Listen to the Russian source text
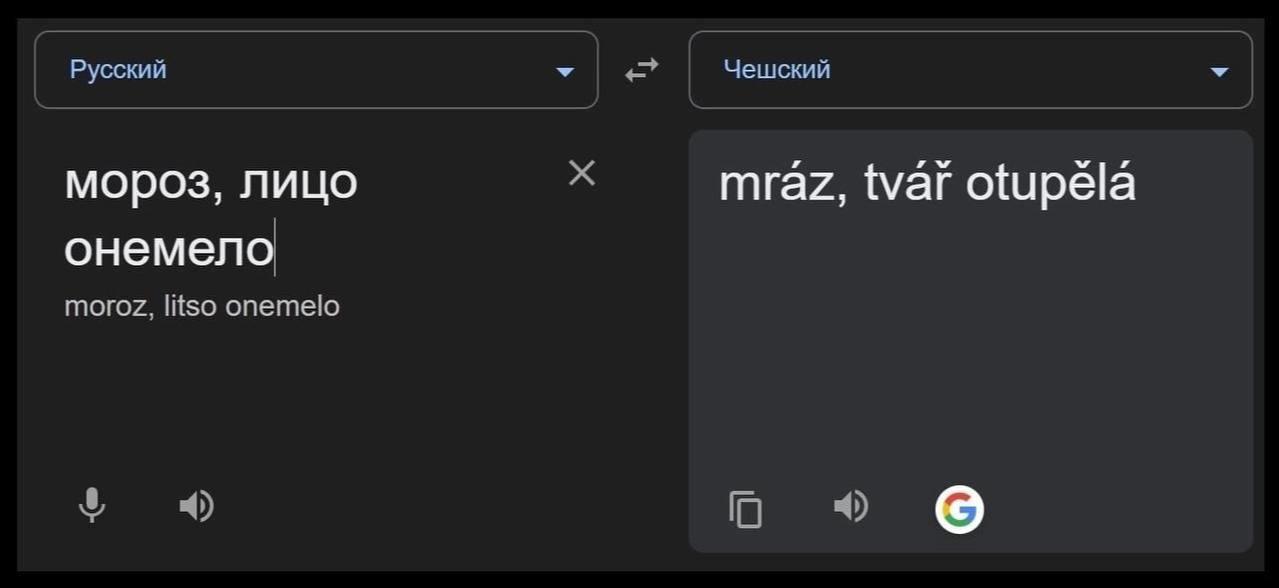 point(196,506)
